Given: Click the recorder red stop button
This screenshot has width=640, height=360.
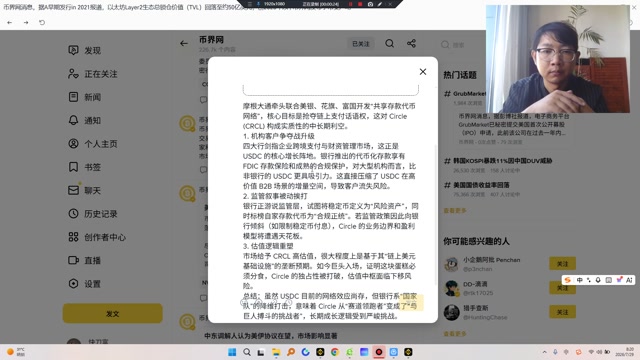Looking at the screenshot, I should [360, 4].
